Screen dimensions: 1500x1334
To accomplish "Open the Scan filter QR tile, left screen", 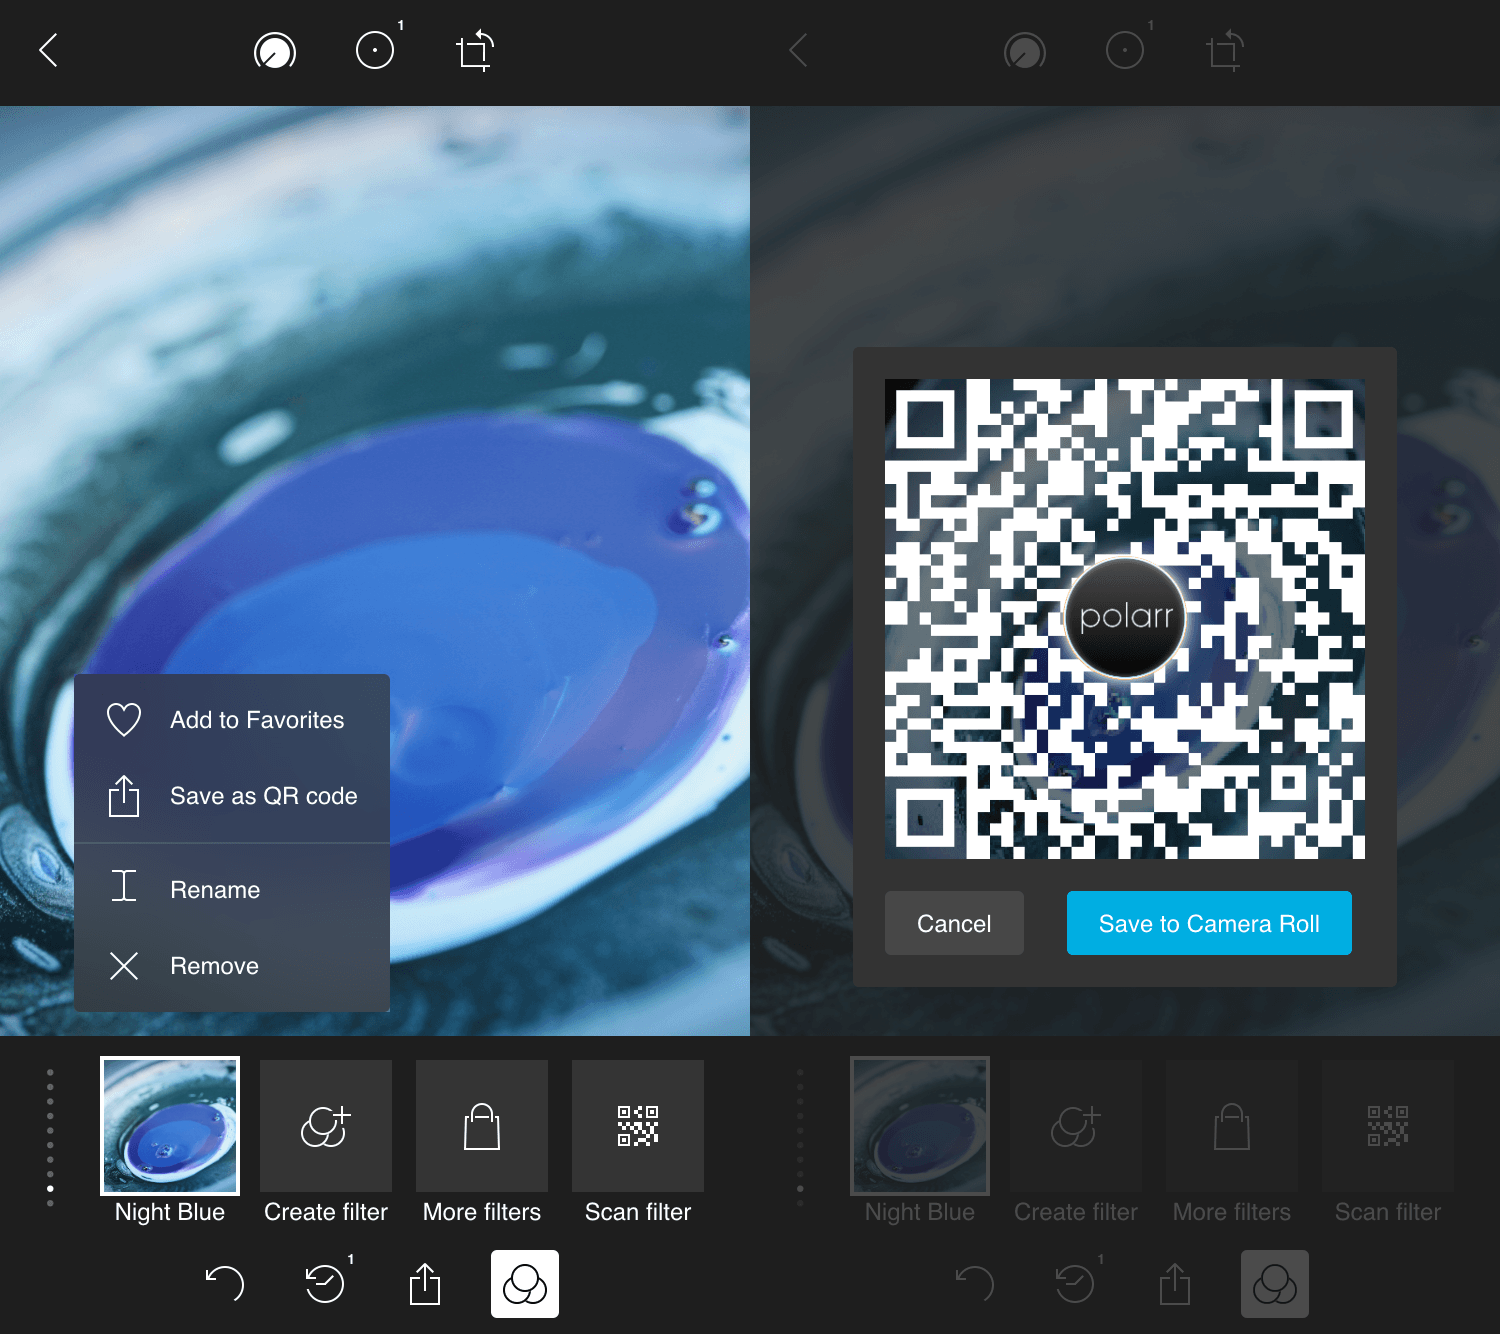I will pyautogui.click(x=638, y=1126).
